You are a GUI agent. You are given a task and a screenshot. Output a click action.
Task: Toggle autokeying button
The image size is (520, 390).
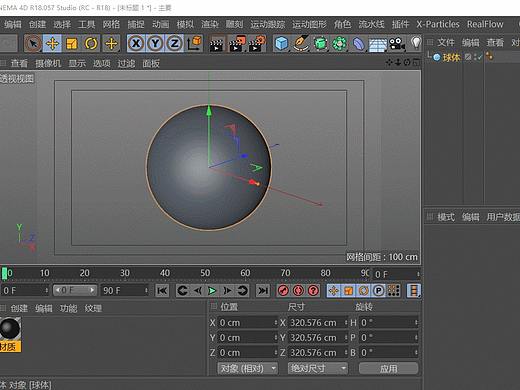[298, 291]
